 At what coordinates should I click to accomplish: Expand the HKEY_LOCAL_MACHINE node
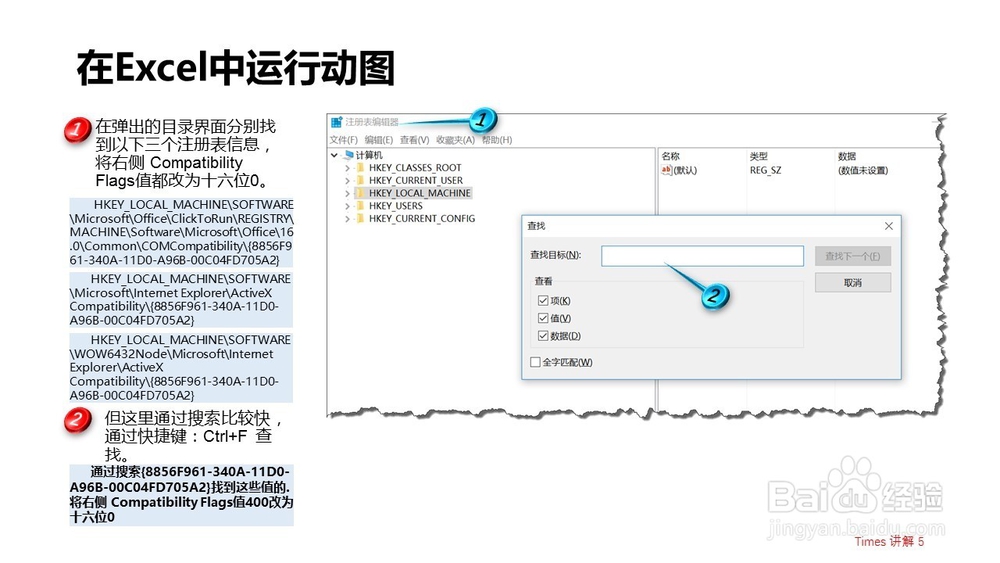348,193
